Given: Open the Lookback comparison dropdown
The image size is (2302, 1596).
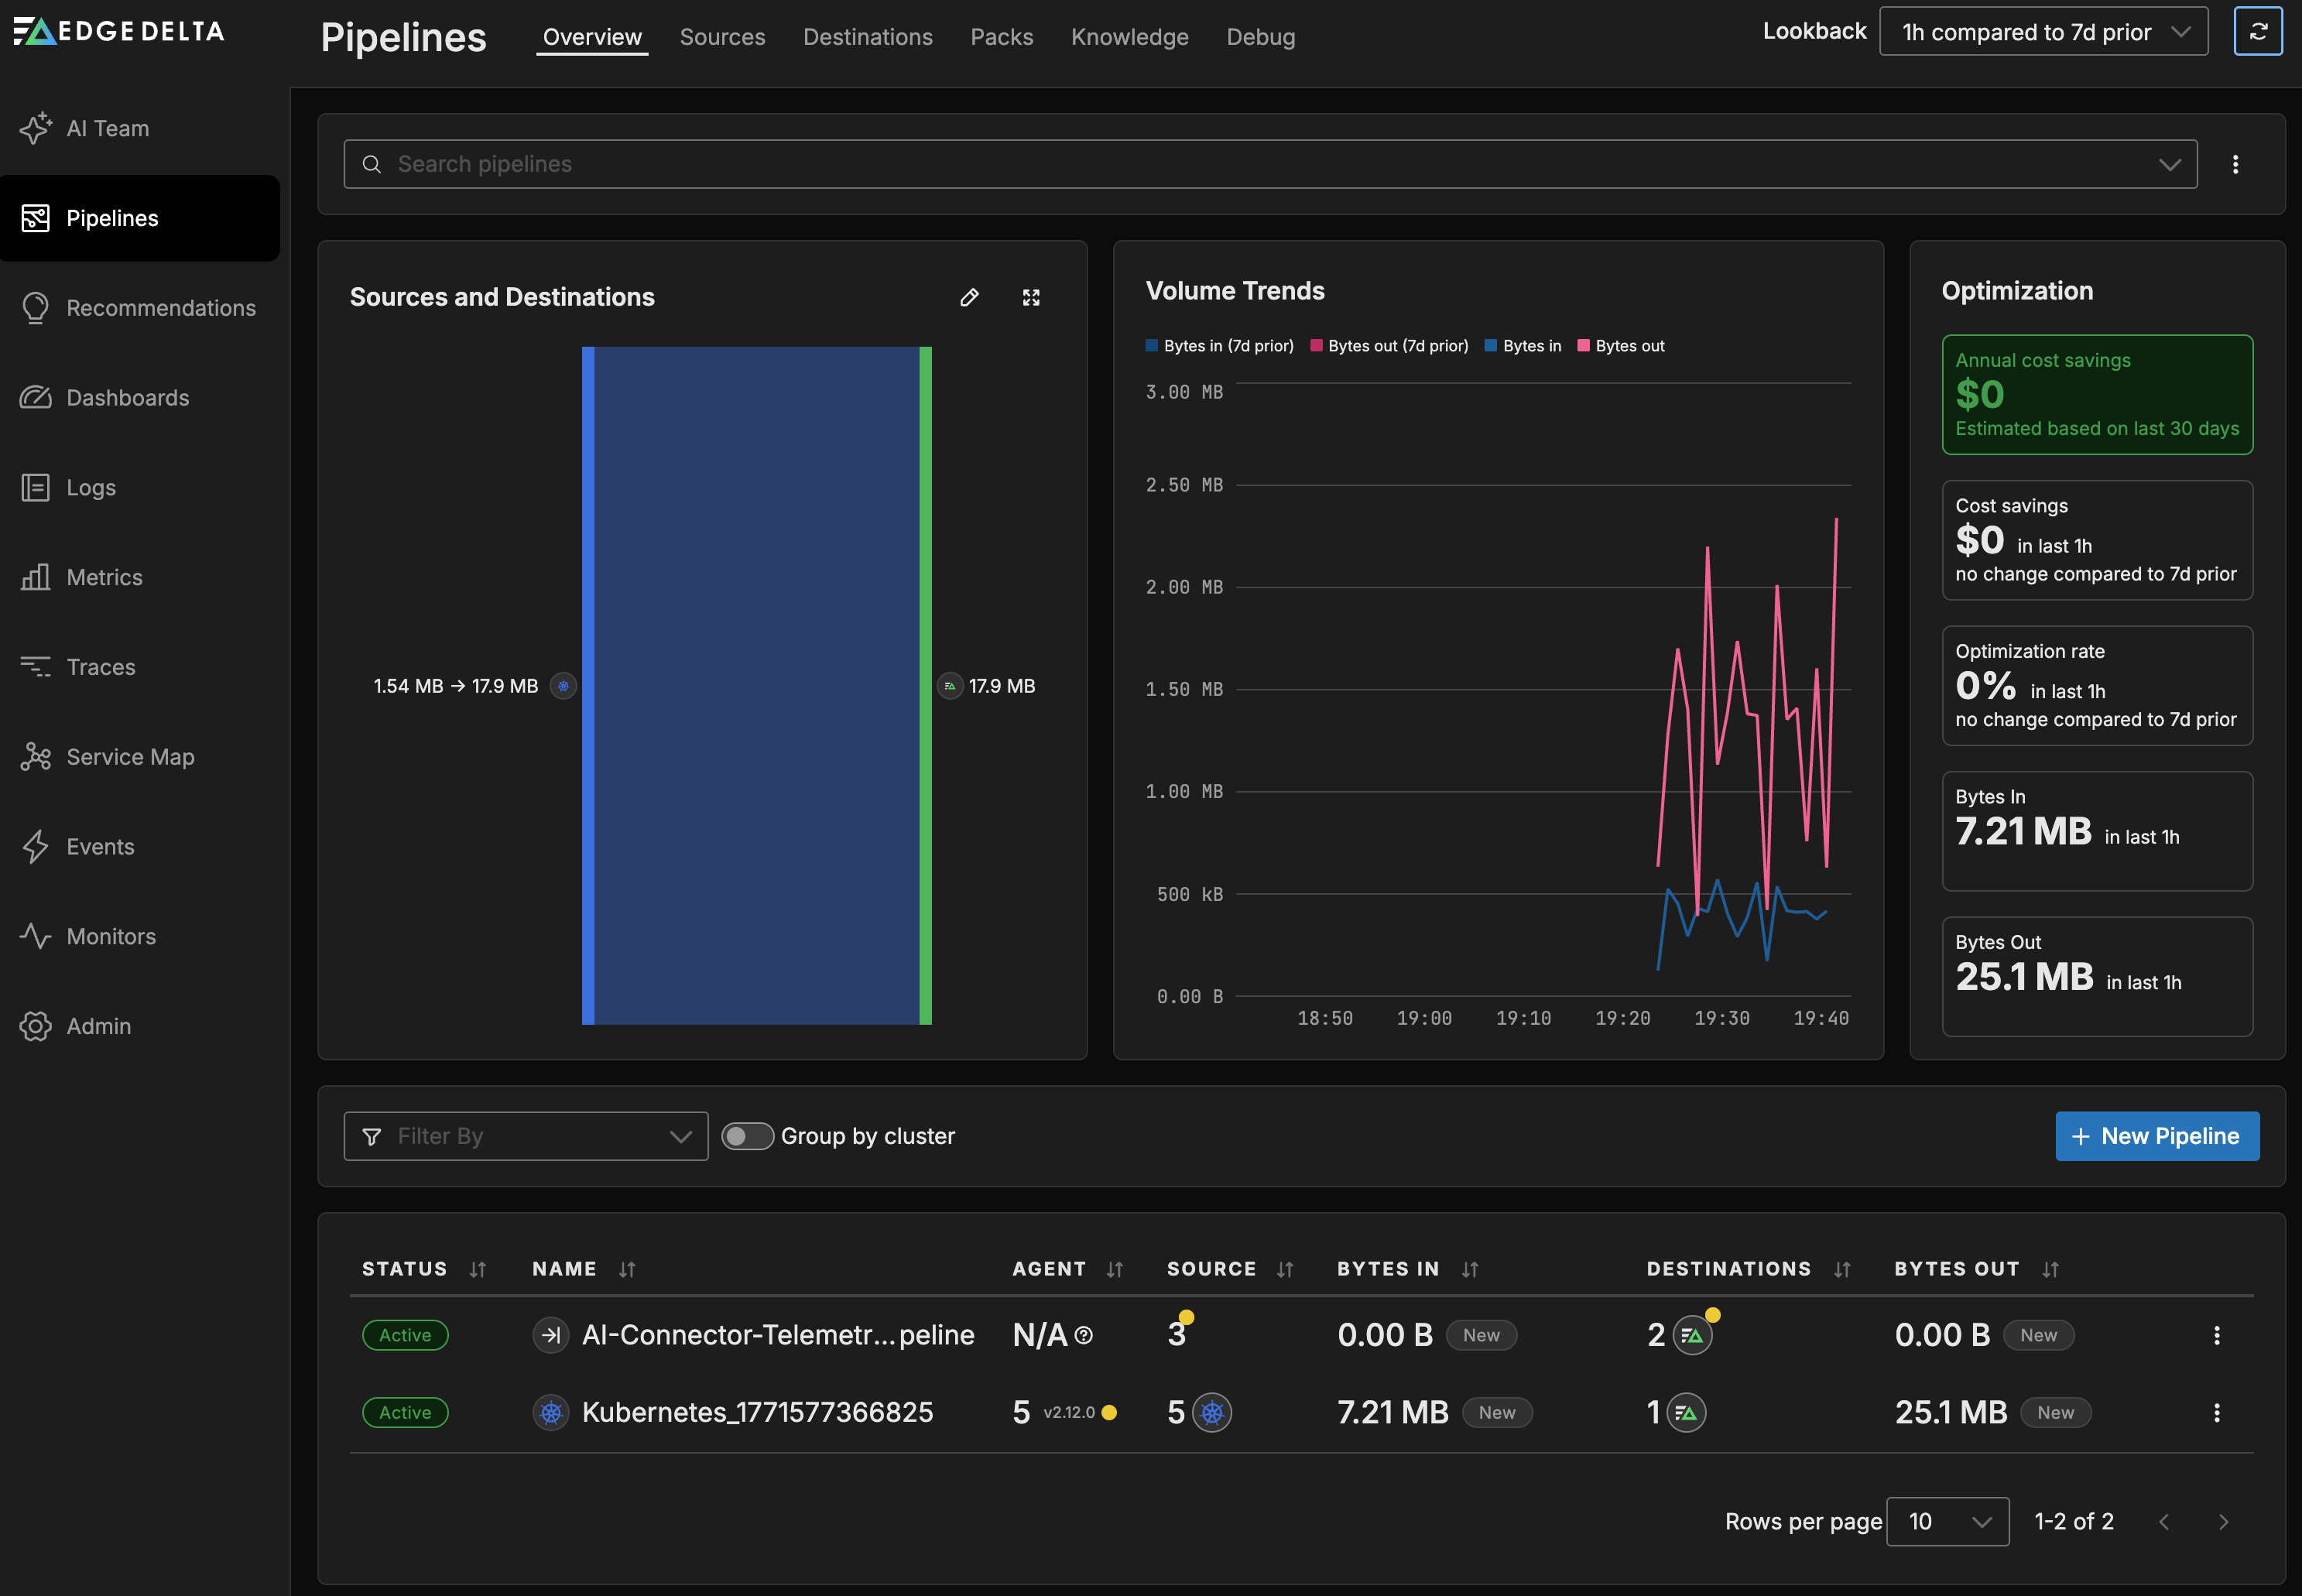Looking at the screenshot, I should pos(2043,31).
